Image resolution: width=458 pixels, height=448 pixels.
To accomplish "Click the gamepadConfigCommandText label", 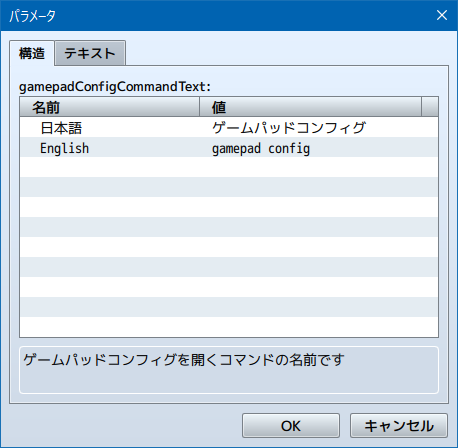I will coord(115,87).
